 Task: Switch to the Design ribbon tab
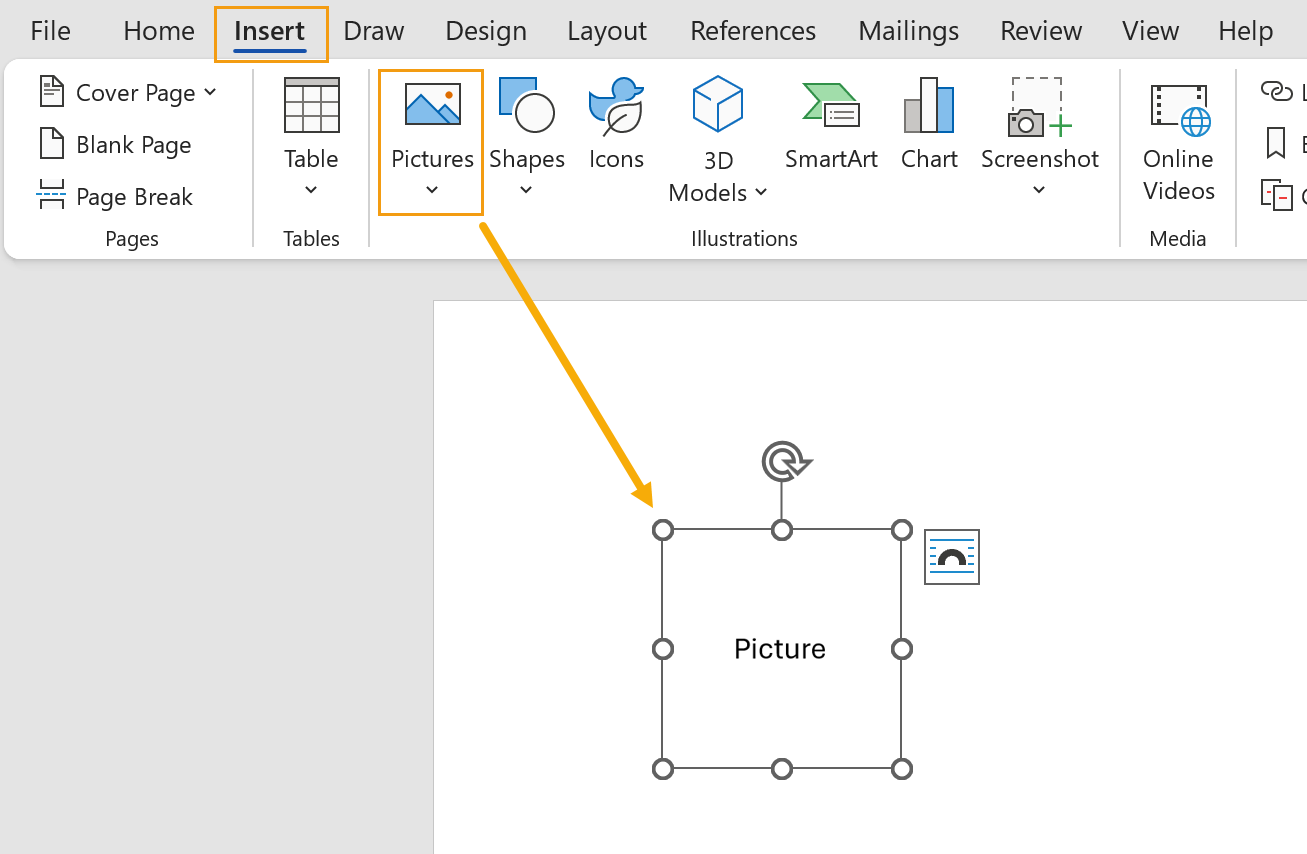click(486, 31)
